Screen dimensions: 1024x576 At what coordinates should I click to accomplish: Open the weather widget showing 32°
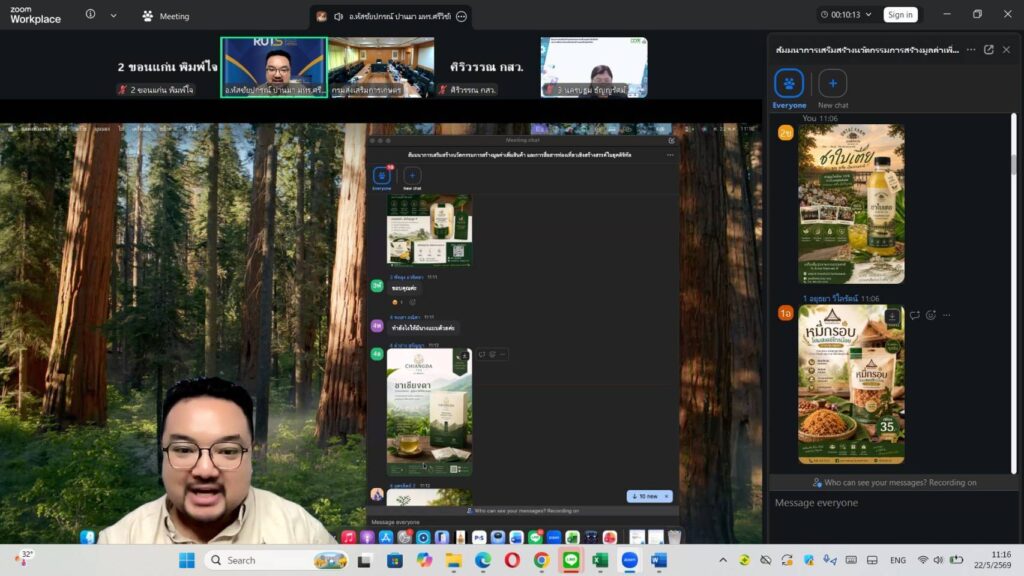click(x=24, y=558)
